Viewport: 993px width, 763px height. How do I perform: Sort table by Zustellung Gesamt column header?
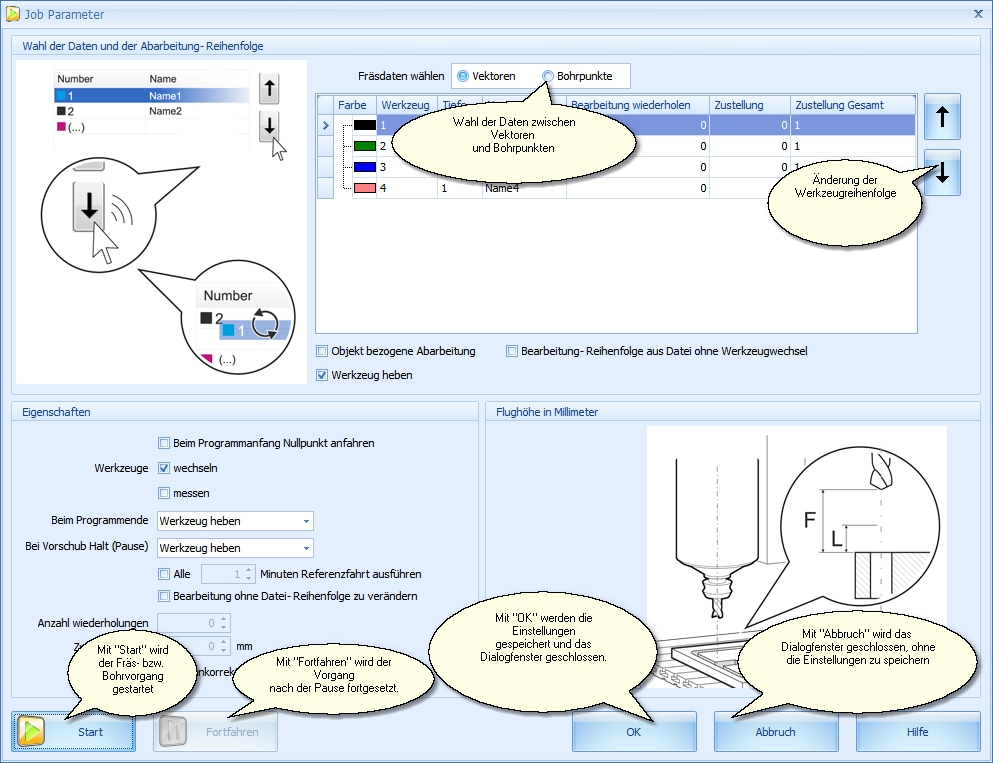(x=853, y=105)
